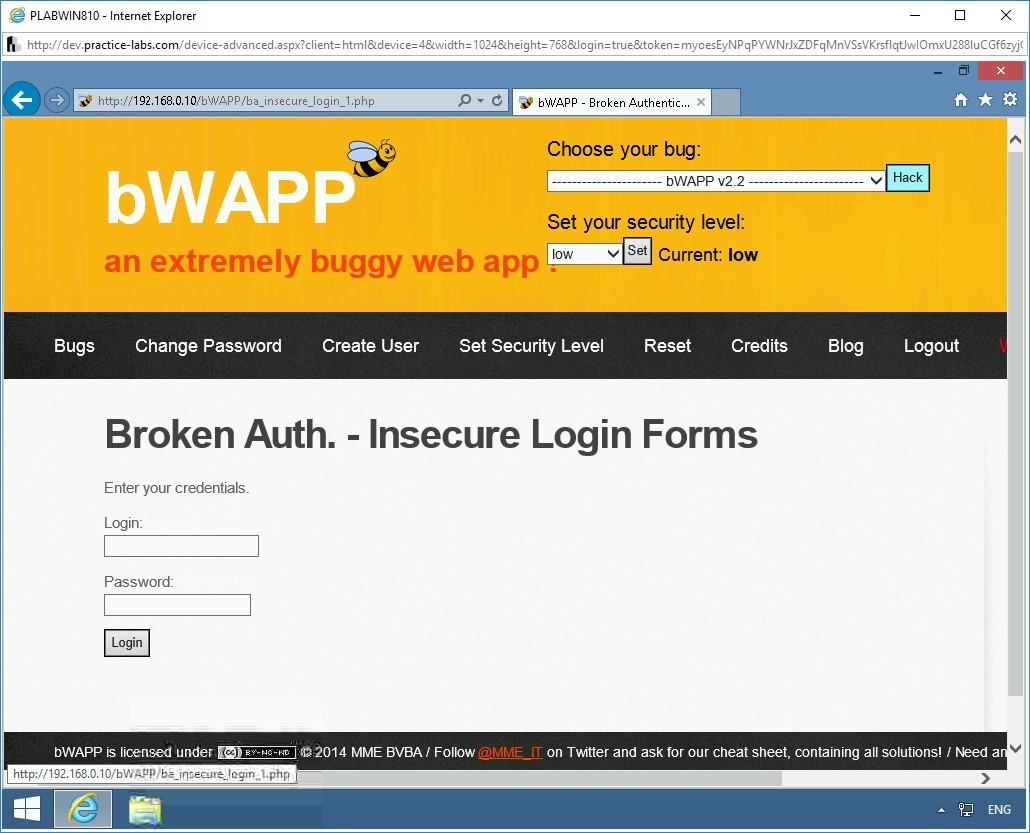Select Create User from the navigation menu
Viewport: 1030px width, 833px height.
pyautogui.click(x=370, y=346)
